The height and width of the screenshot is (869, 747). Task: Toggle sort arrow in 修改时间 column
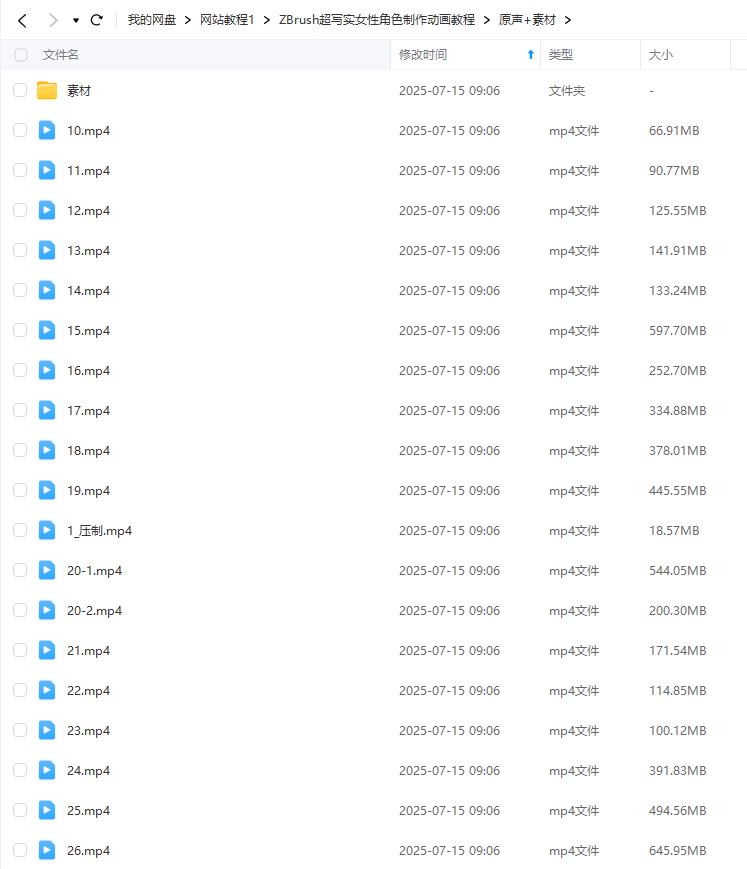(530, 55)
